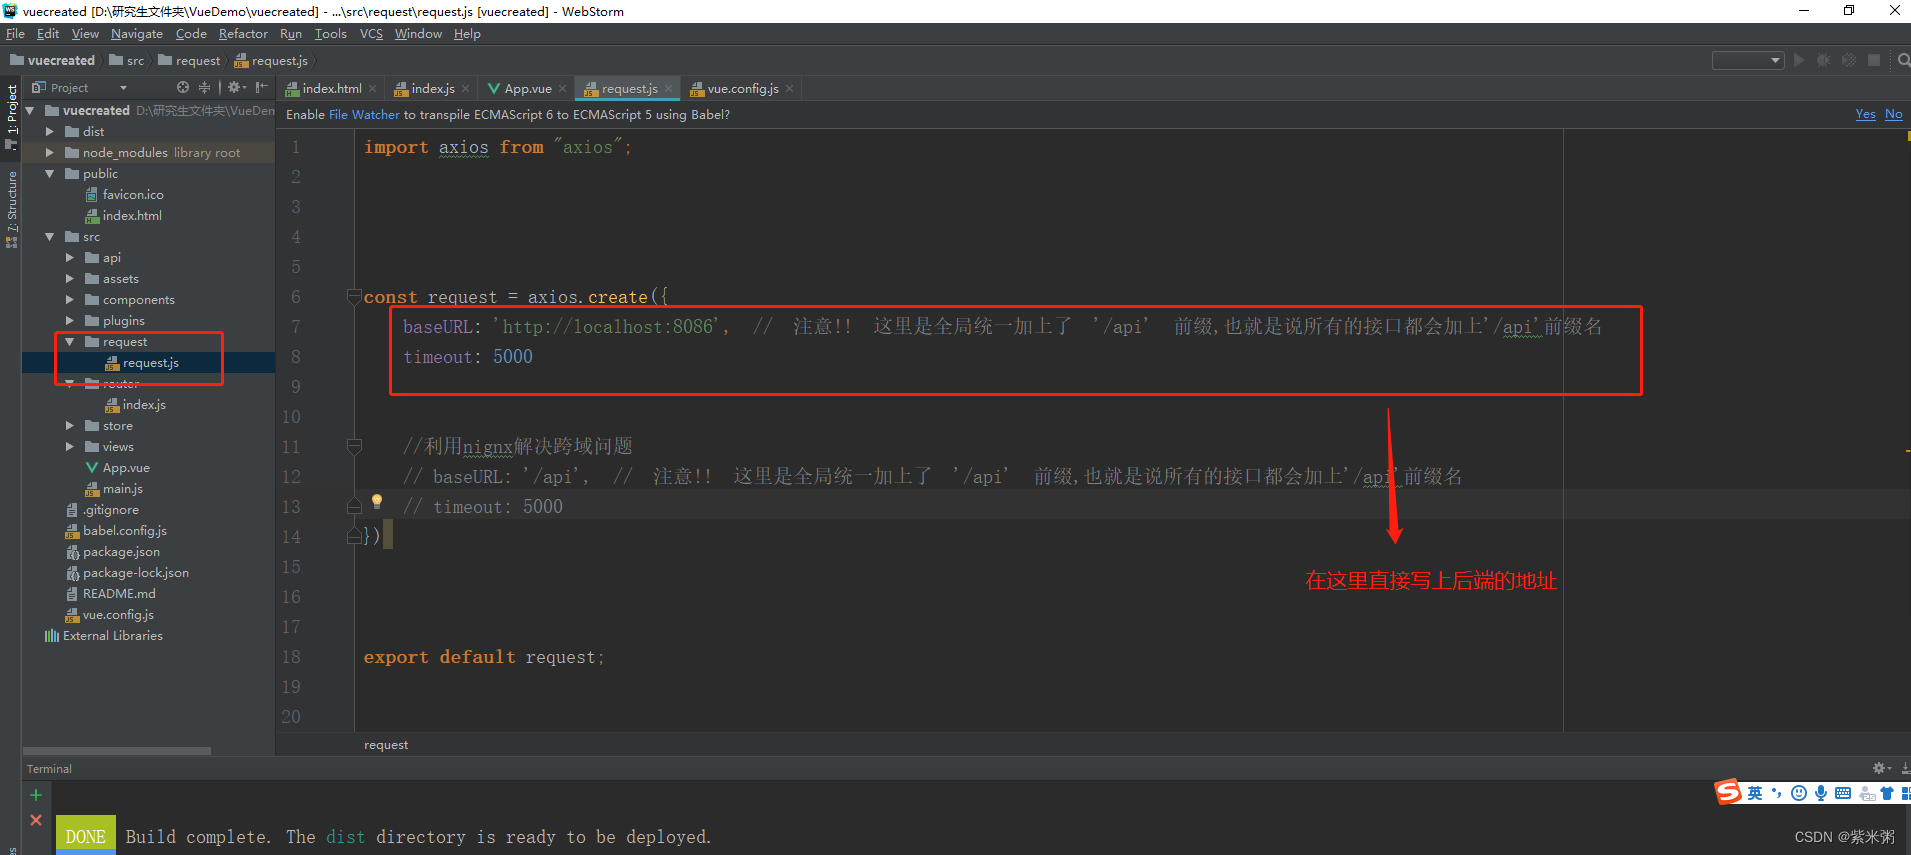
Task: Open the Navigate menu
Action: [x=137, y=34]
